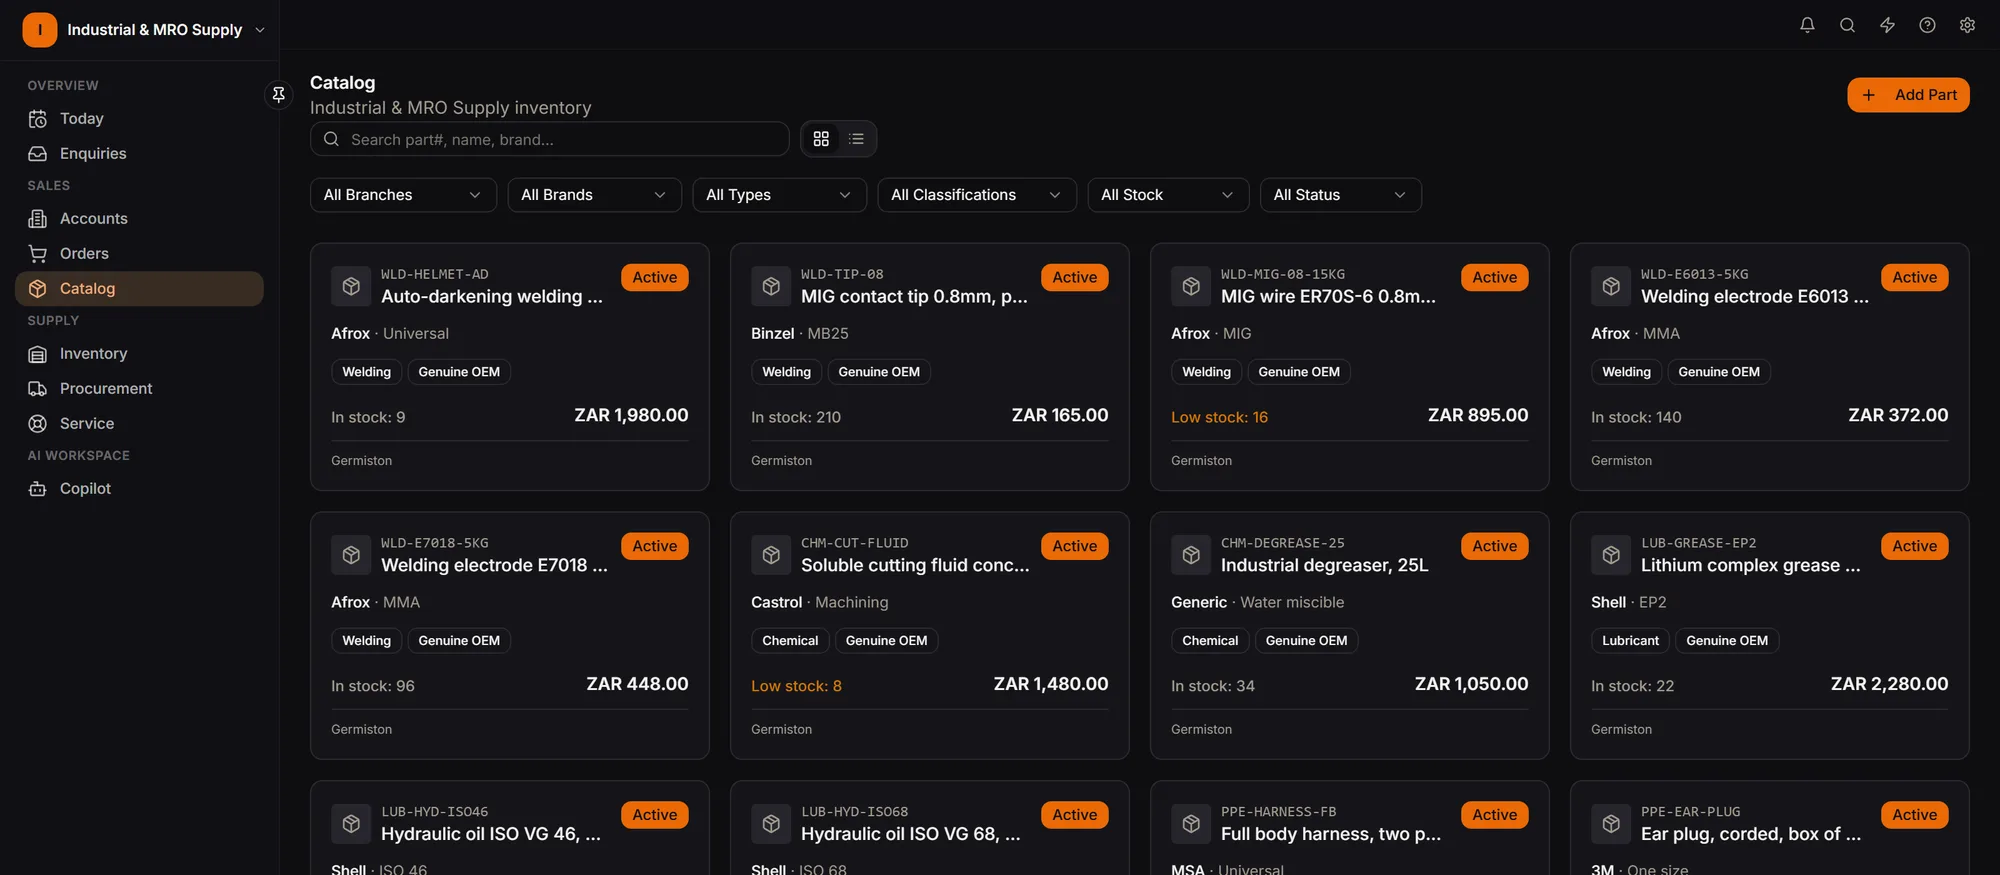Open the Industrial & MRO Supply workspace switcher
The height and width of the screenshot is (875, 2000).
[x=144, y=30]
